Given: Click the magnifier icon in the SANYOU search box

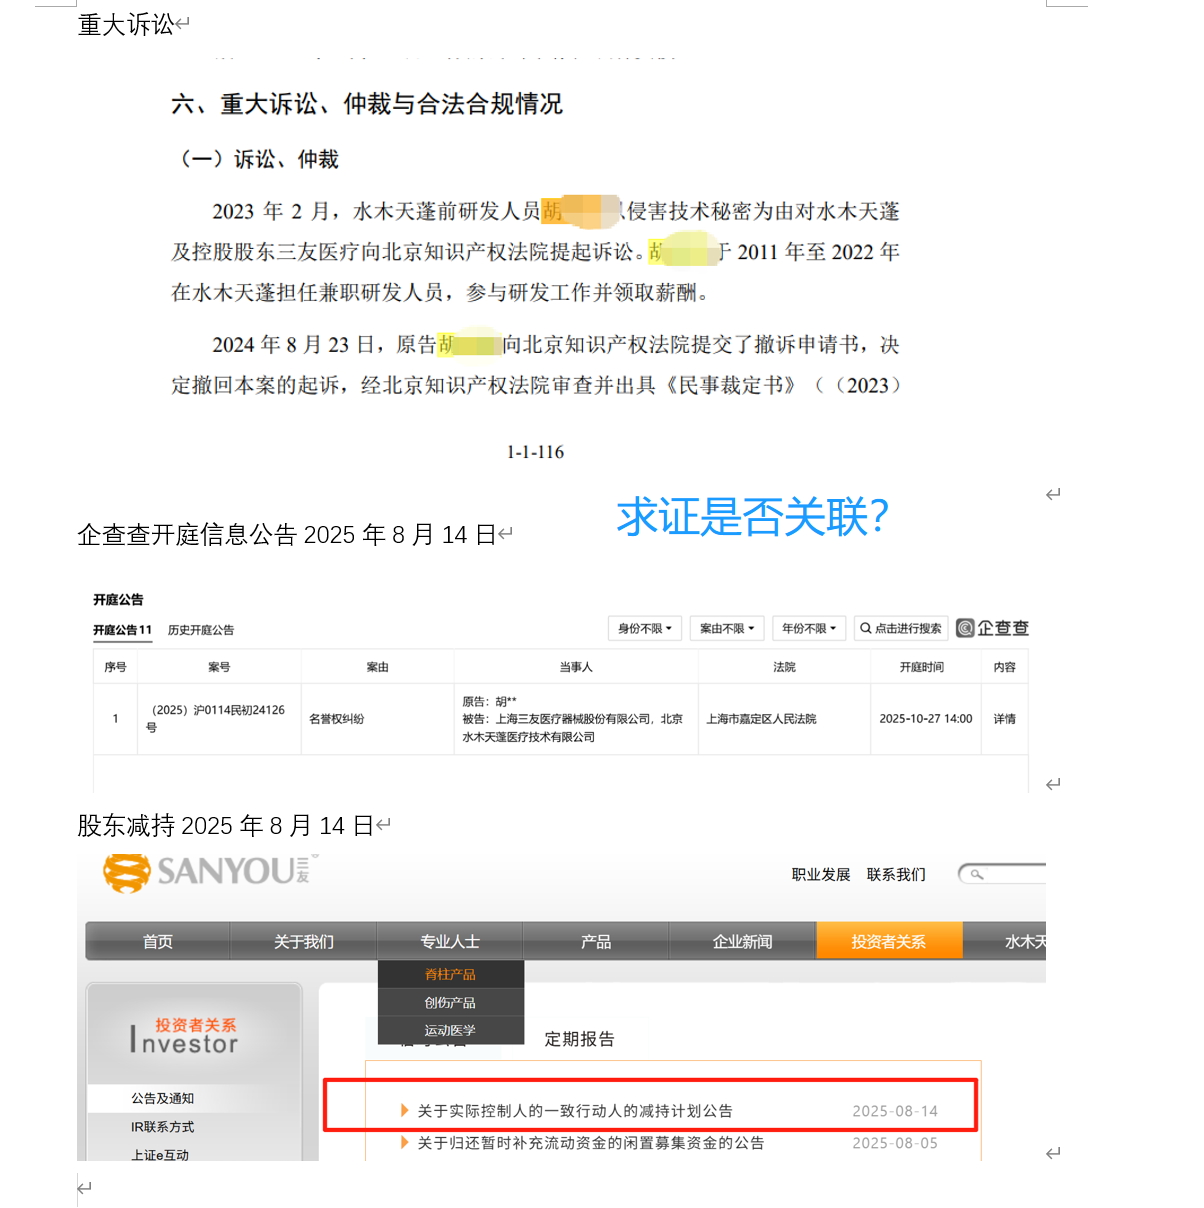Looking at the screenshot, I should coord(977,875).
